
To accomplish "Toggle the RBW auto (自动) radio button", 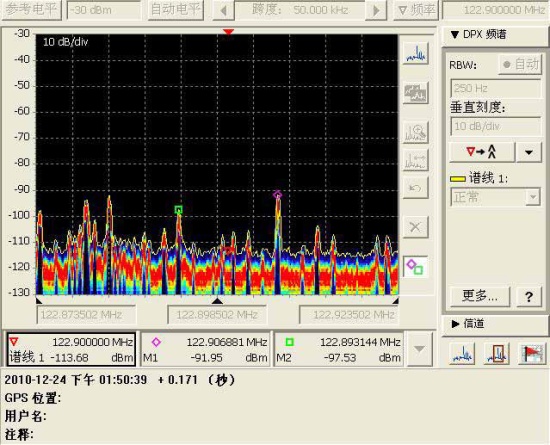I will (x=521, y=65).
